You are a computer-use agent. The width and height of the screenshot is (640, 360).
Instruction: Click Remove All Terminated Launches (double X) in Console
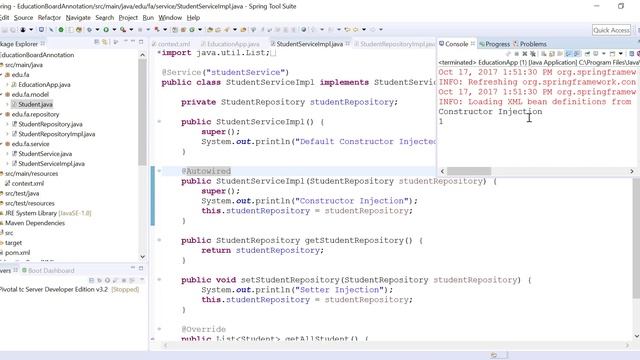533,53
